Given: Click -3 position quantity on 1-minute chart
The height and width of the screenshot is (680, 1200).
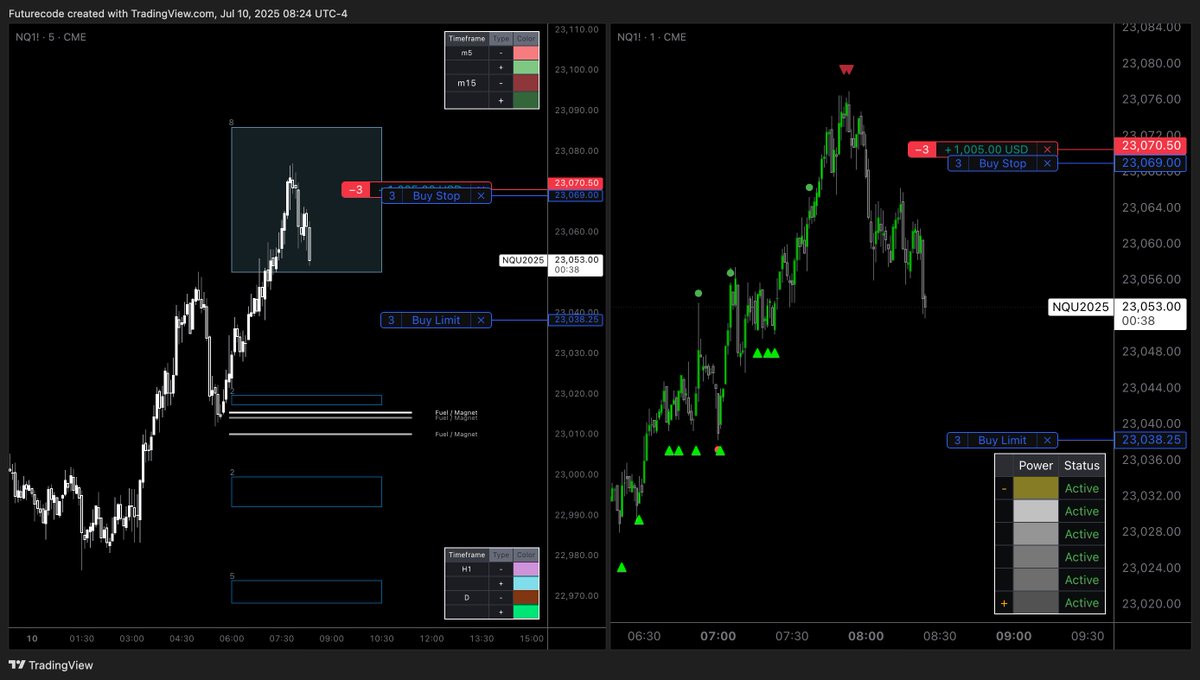Looking at the screenshot, I should pyautogui.click(x=922, y=149).
